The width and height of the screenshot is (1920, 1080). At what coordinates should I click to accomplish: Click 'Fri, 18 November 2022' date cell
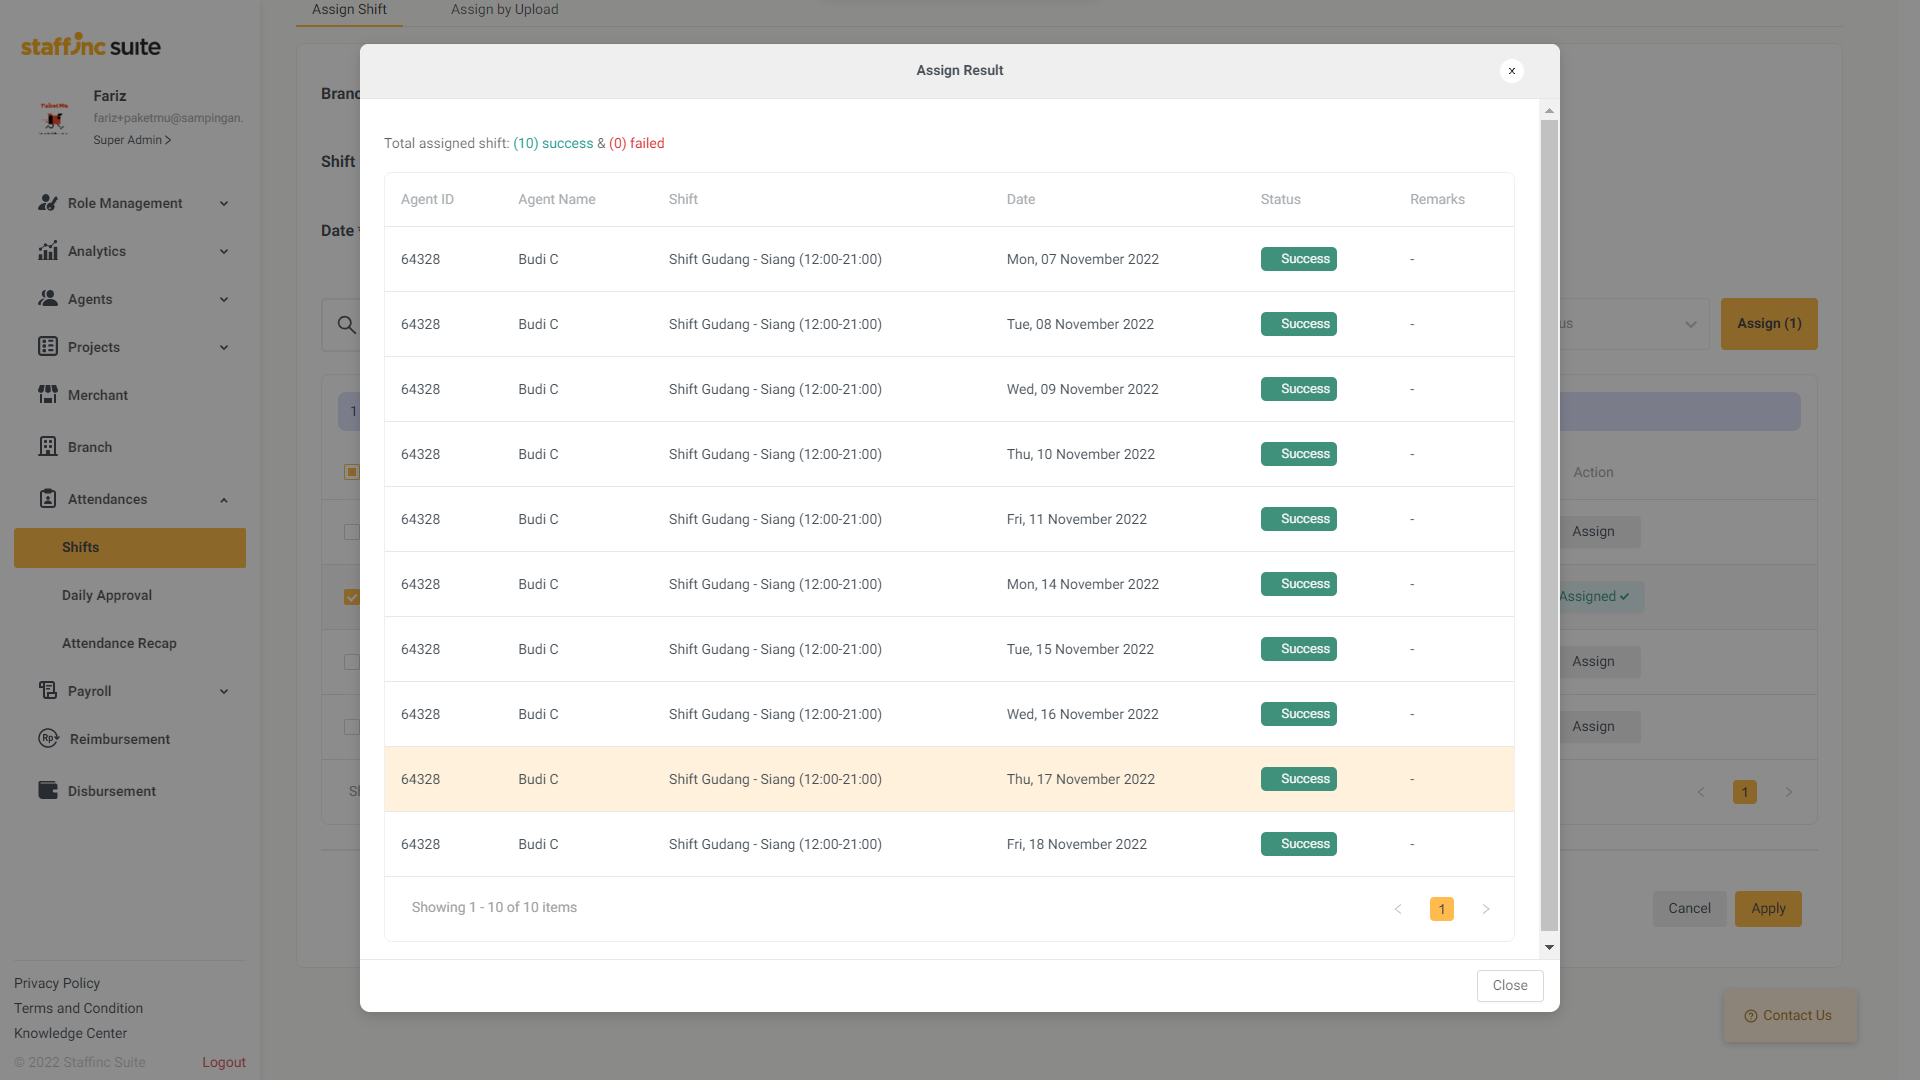coord(1076,845)
